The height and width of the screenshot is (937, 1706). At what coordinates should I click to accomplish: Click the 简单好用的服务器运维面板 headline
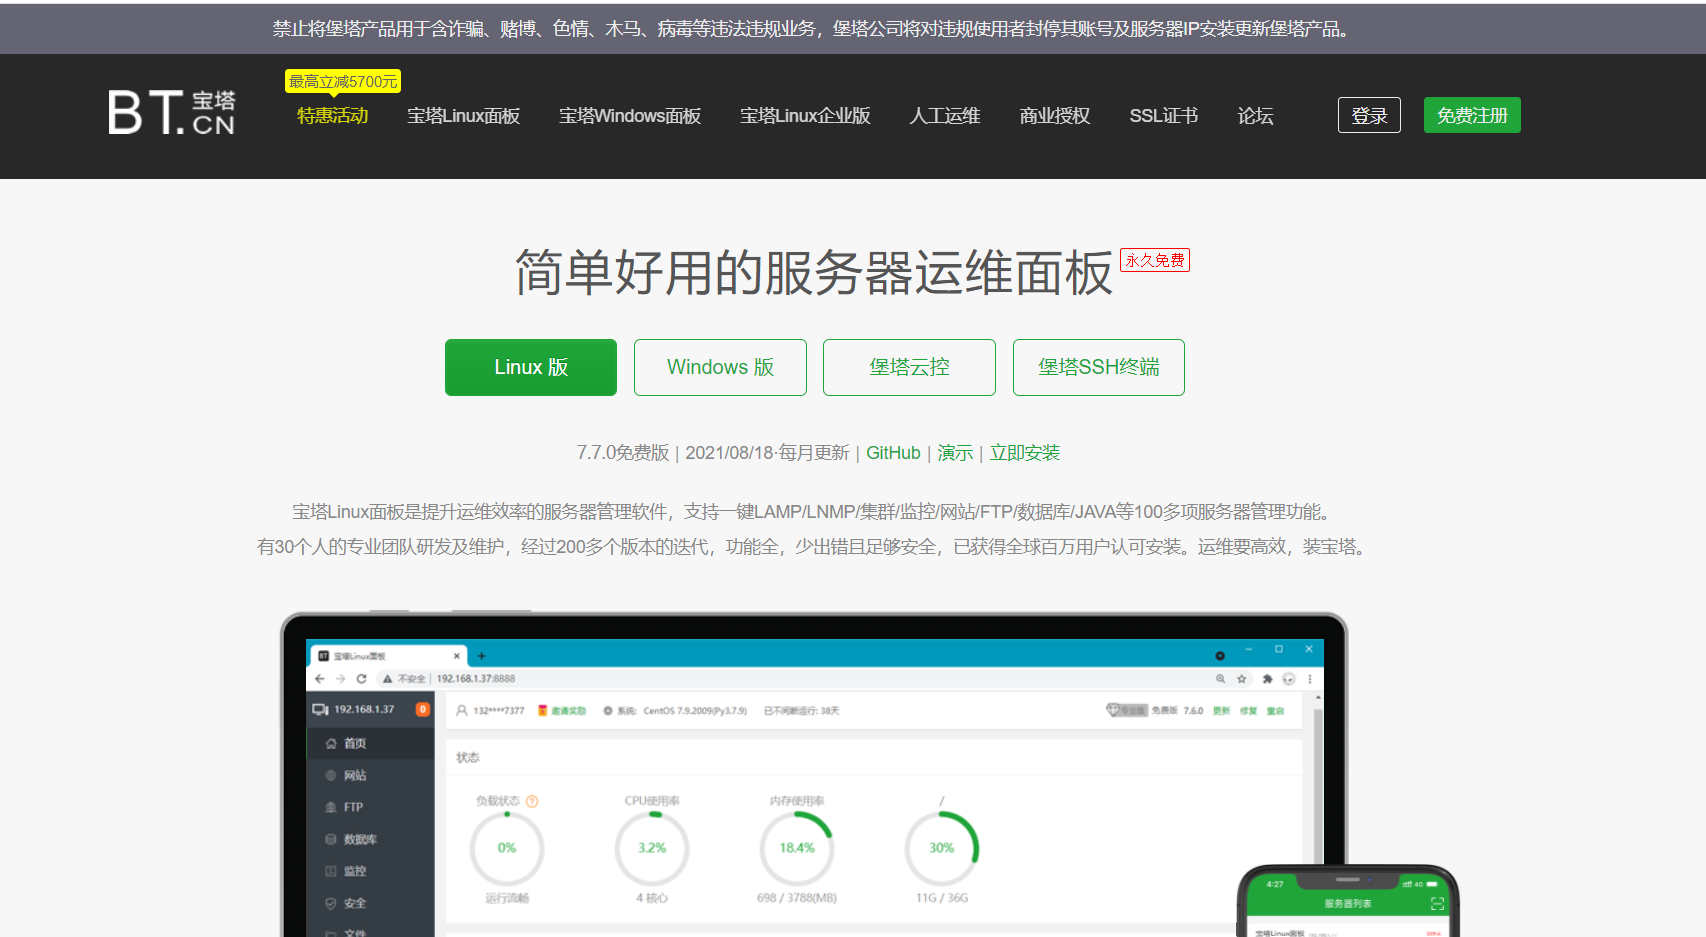pyautogui.click(x=814, y=273)
